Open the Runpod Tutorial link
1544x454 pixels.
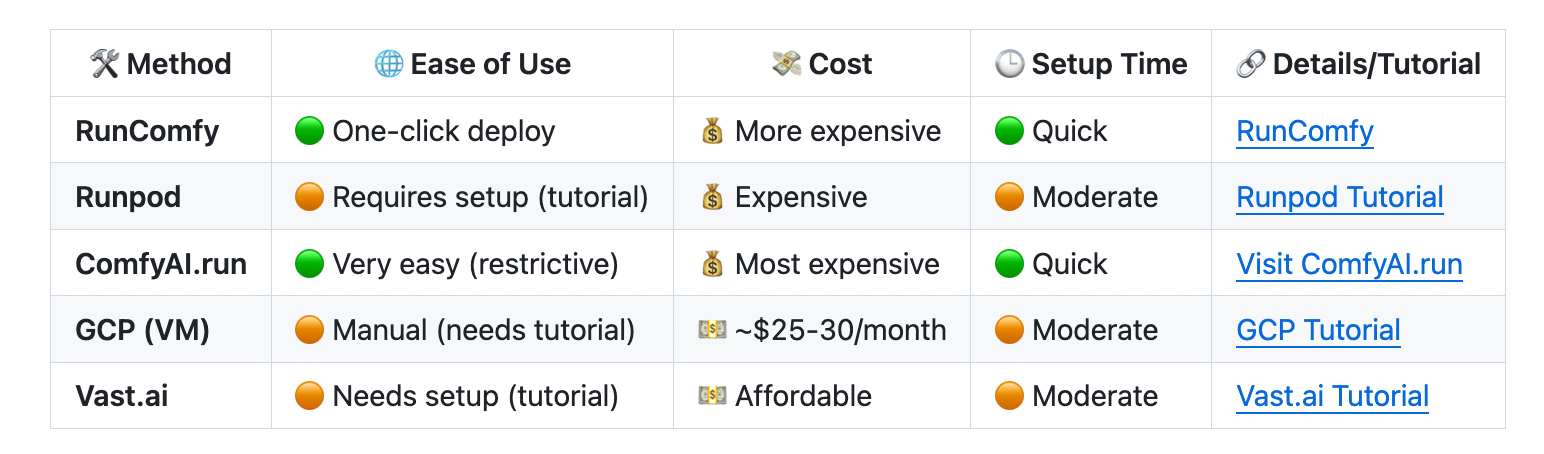pos(1340,197)
